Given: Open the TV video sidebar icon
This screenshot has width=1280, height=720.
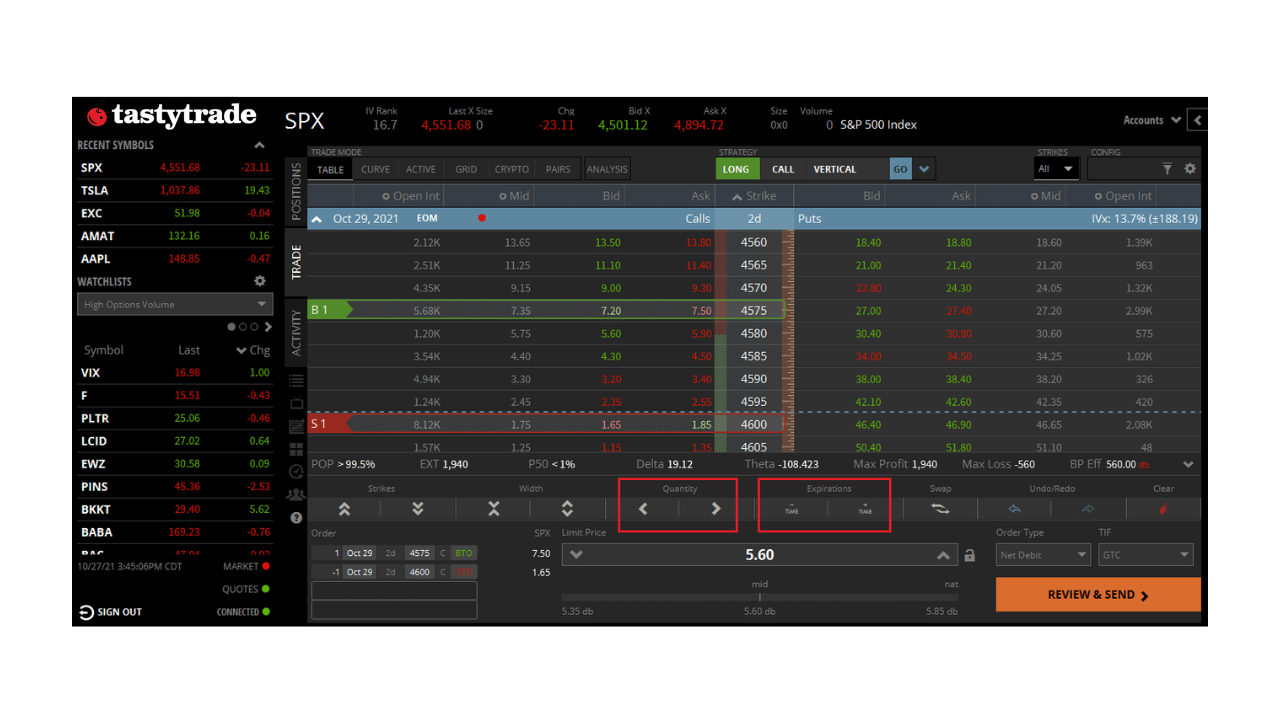Looking at the screenshot, I should point(296,403).
